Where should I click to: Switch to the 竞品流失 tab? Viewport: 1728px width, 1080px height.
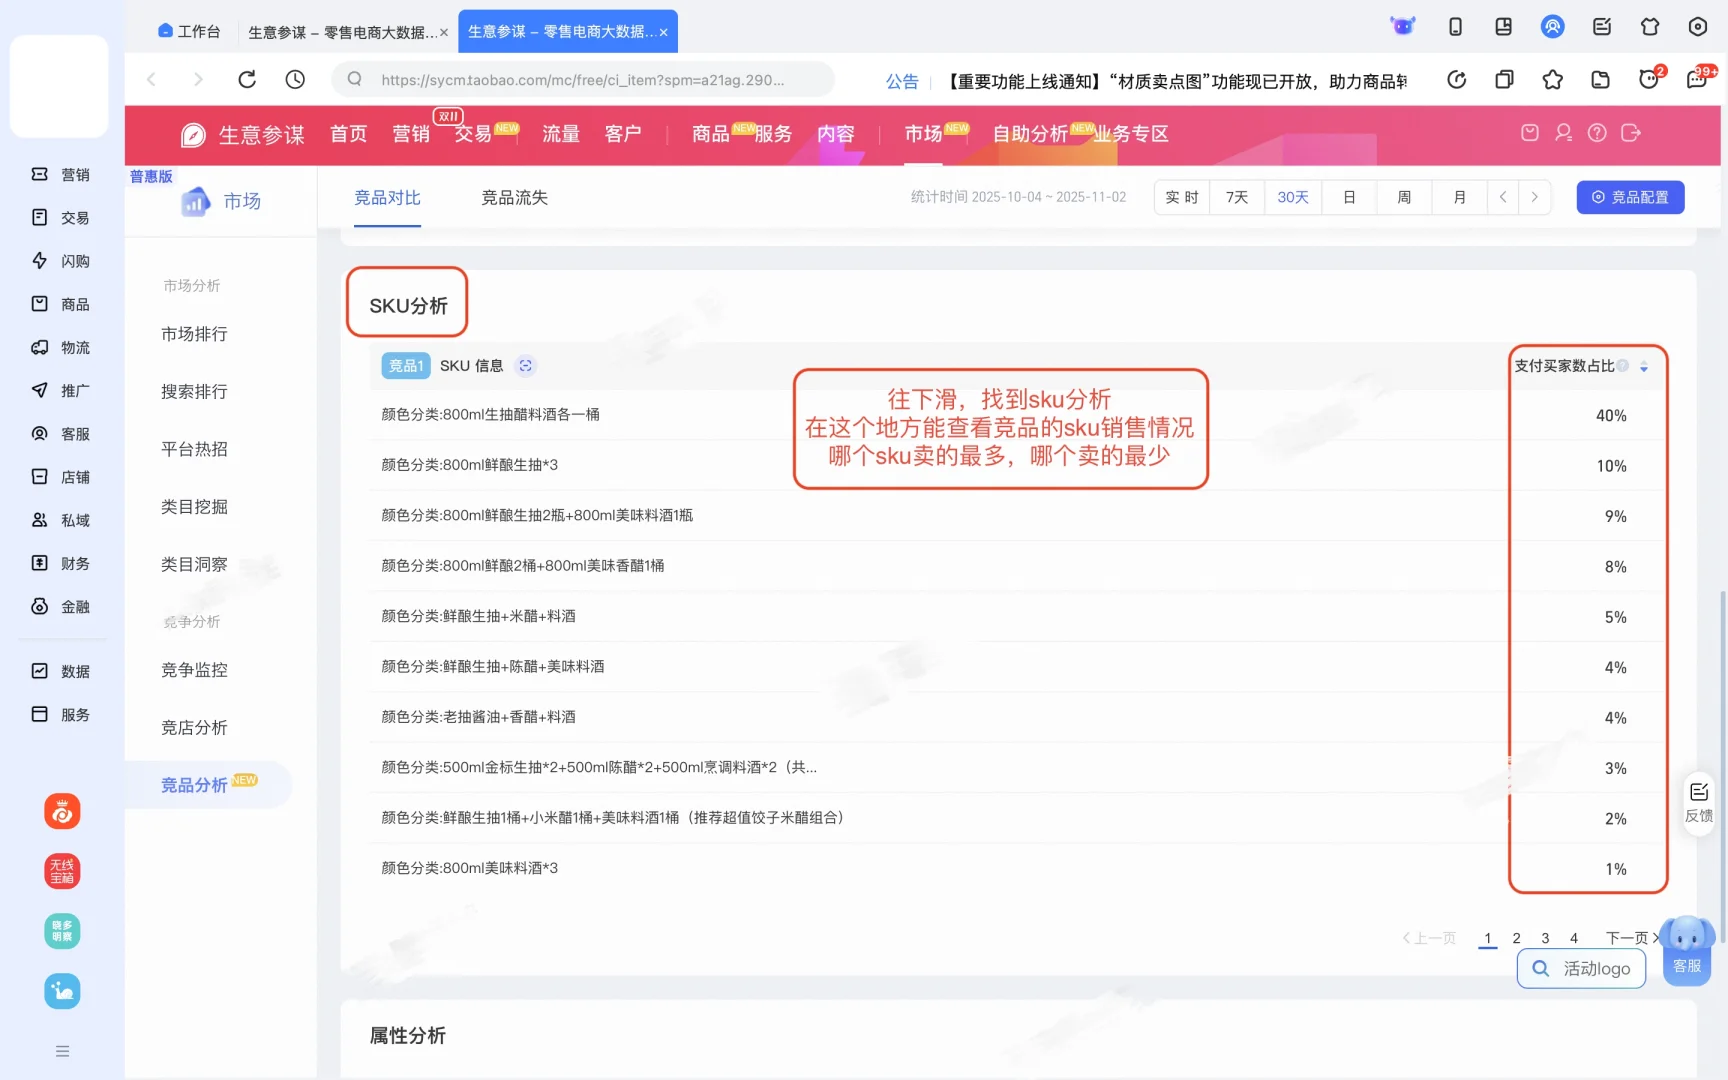515,198
